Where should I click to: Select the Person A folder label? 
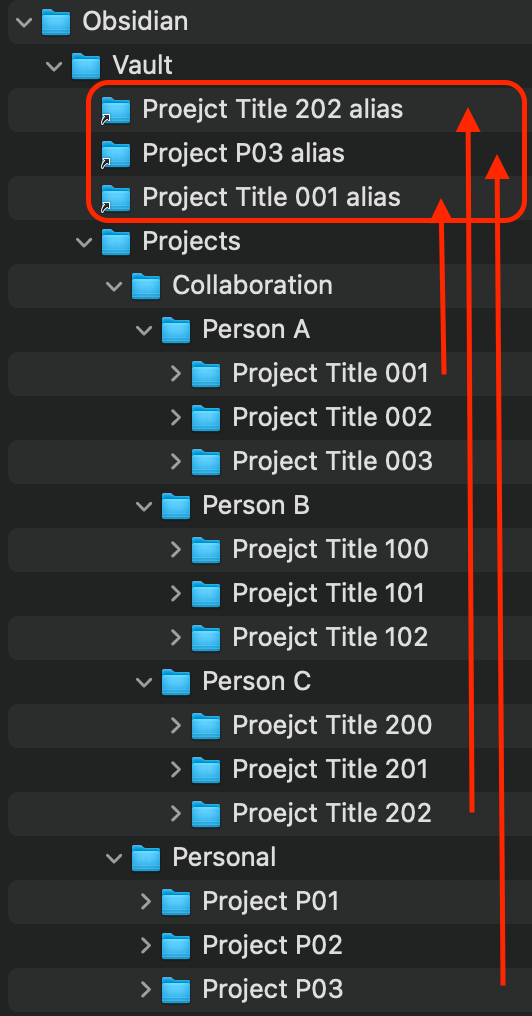tap(256, 330)
